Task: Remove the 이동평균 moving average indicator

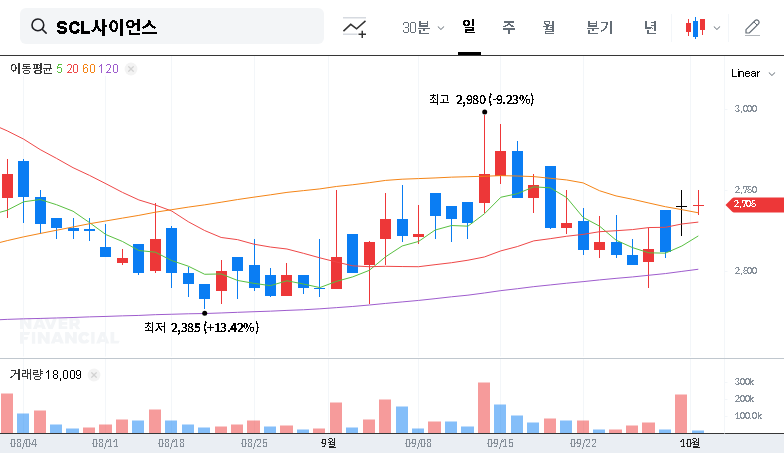Action: (132, 69)
